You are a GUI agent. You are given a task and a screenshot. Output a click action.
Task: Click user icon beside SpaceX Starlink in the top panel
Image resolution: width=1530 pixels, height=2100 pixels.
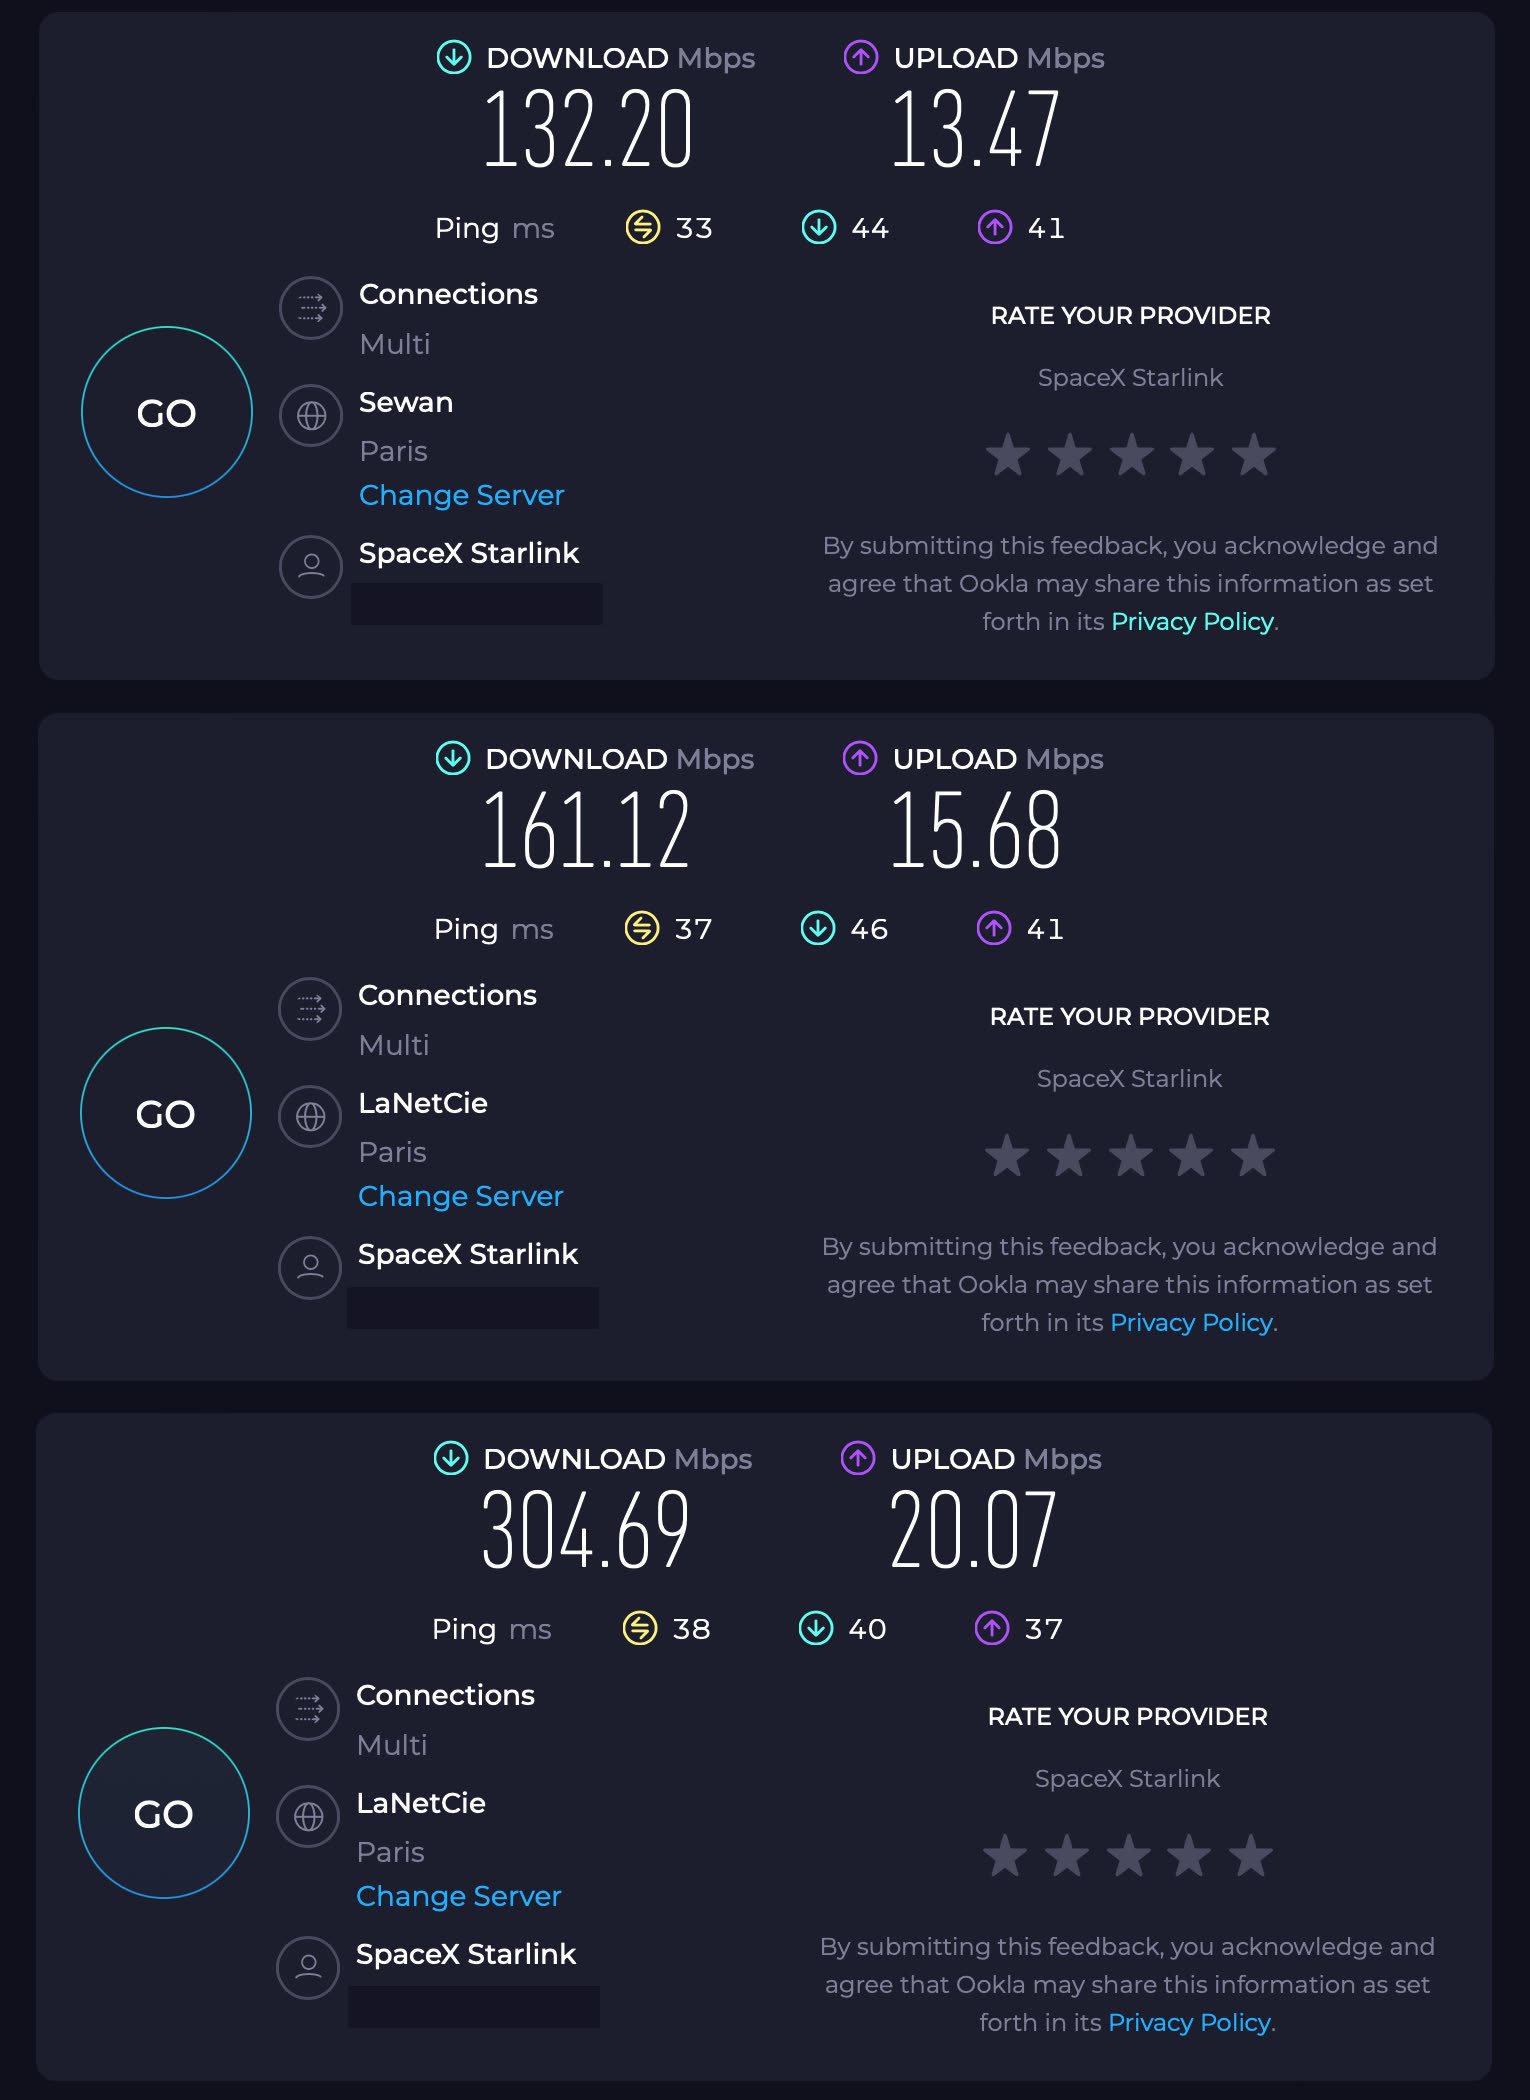[x=311, y=566]
